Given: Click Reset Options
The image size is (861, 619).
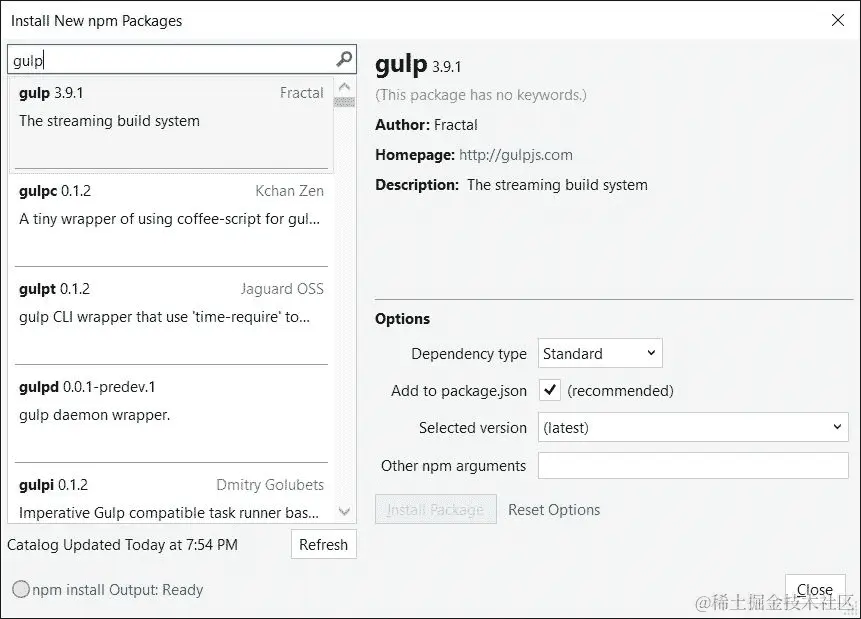Looking at the screenshot, I should tap(553, 509).
